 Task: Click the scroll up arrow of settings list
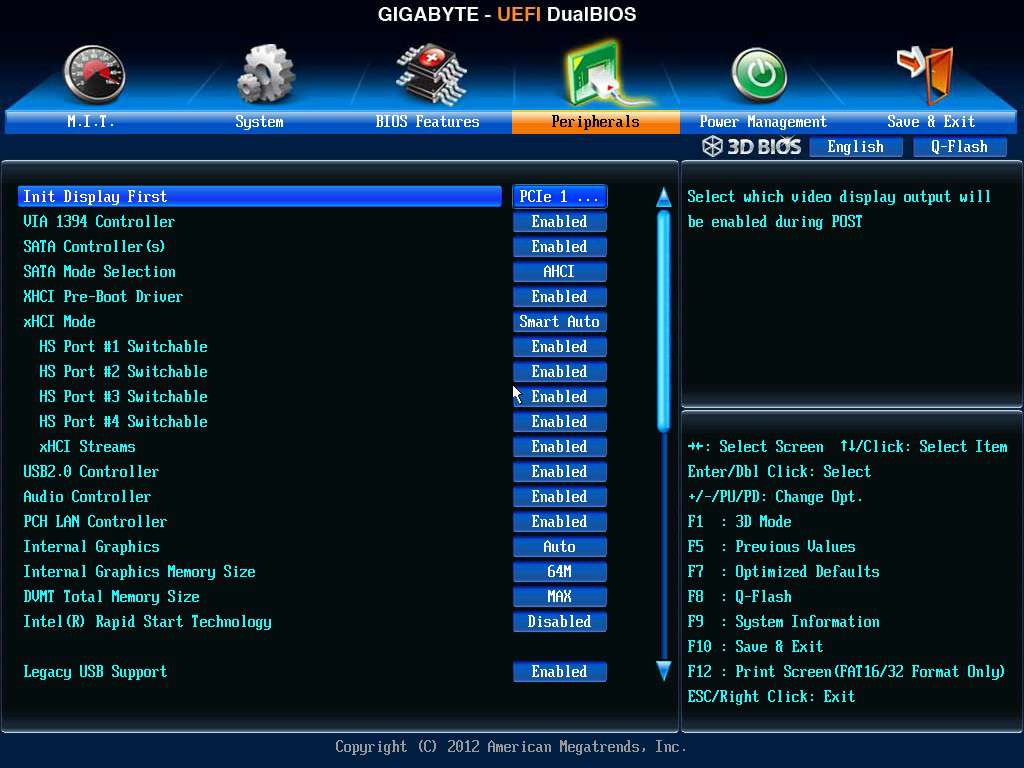(x=664, y=197)
